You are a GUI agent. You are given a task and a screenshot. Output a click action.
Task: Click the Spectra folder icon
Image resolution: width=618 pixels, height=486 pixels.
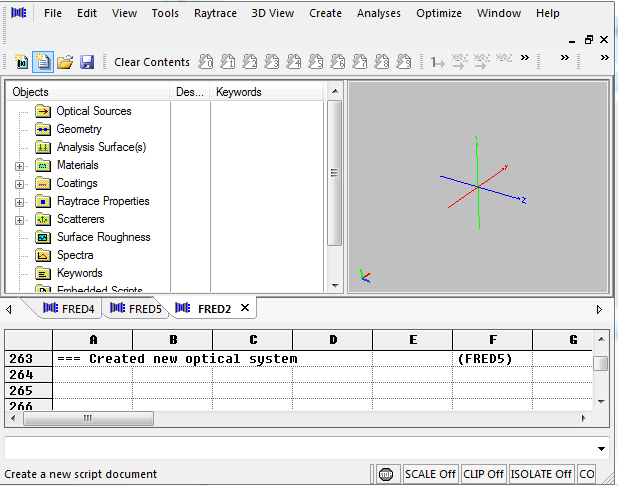[43, 255]
